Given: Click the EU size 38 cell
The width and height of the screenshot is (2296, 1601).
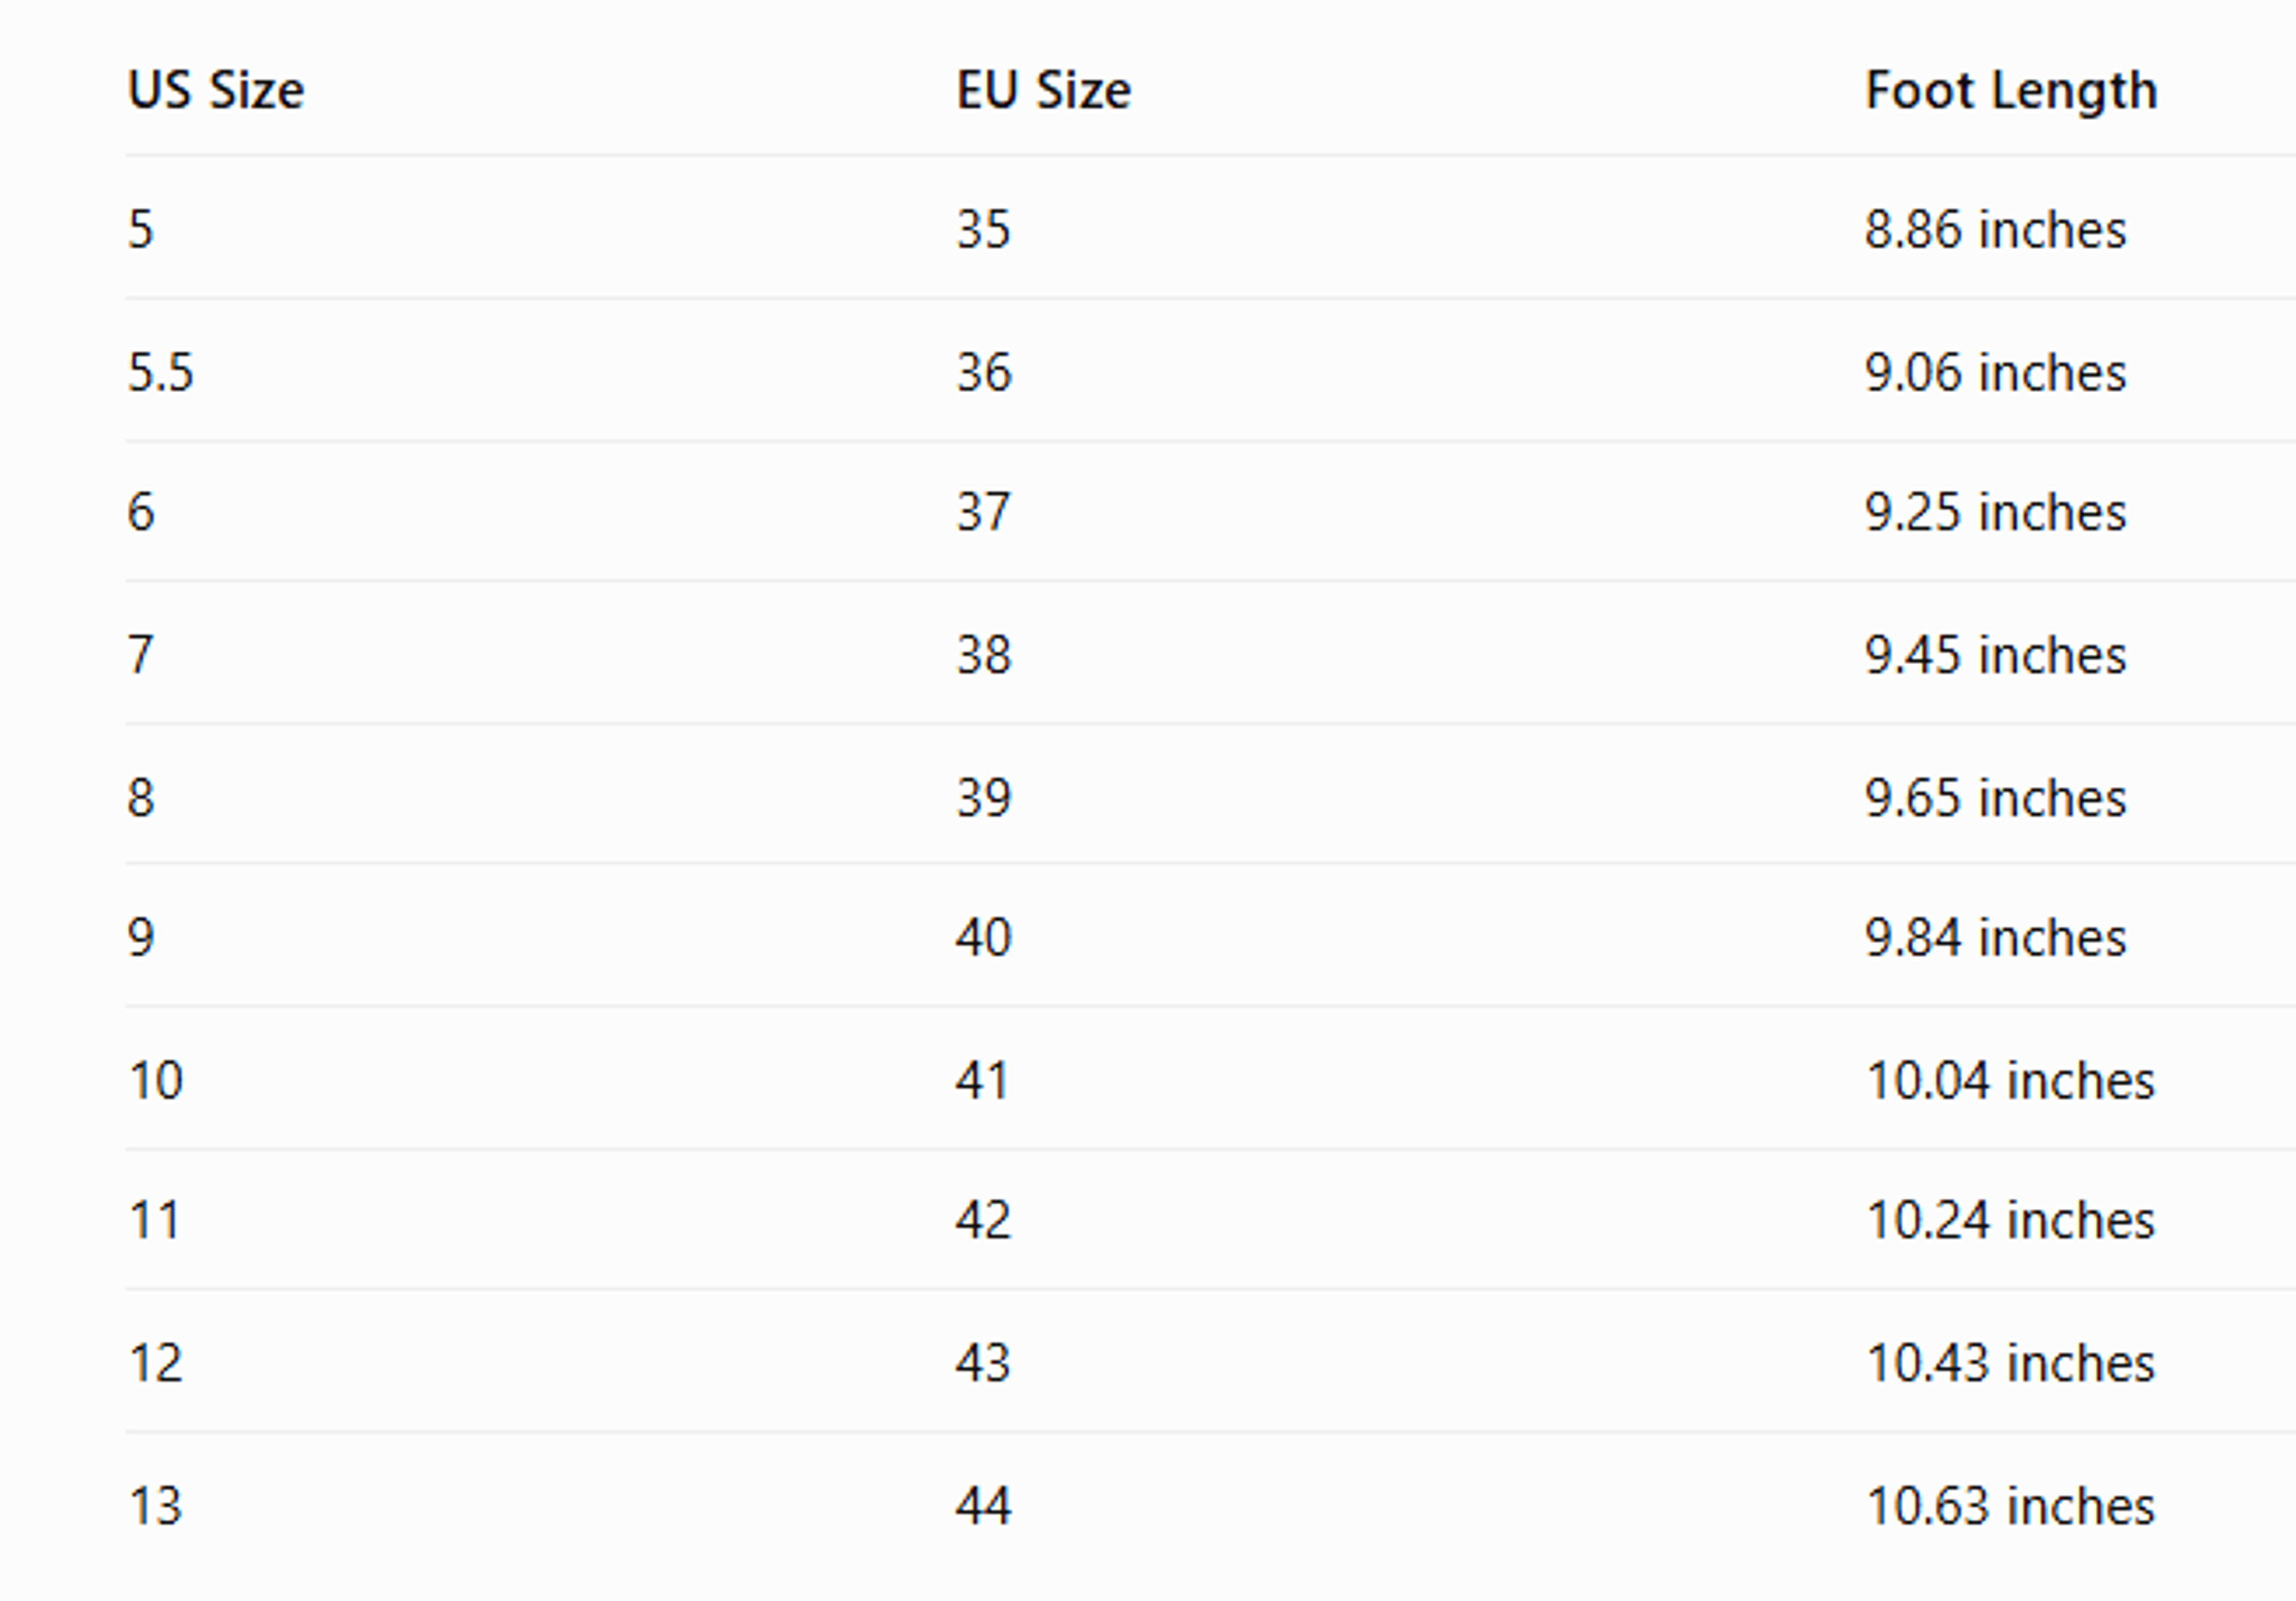Looking at the screenshot, I should pos(983,655).
